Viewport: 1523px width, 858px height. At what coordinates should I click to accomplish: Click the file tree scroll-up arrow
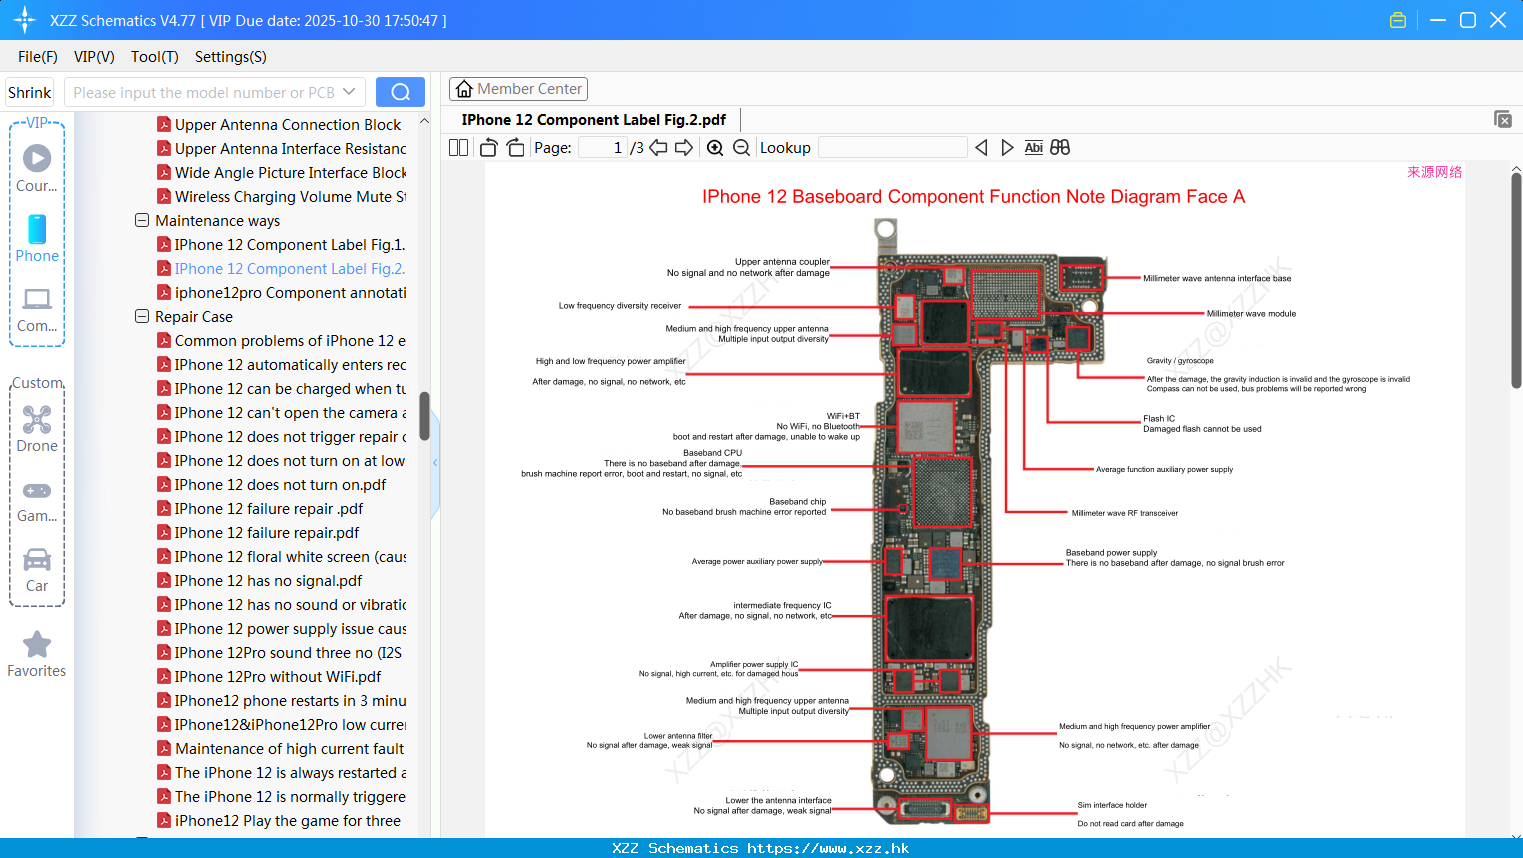click(x=424, y=121)
